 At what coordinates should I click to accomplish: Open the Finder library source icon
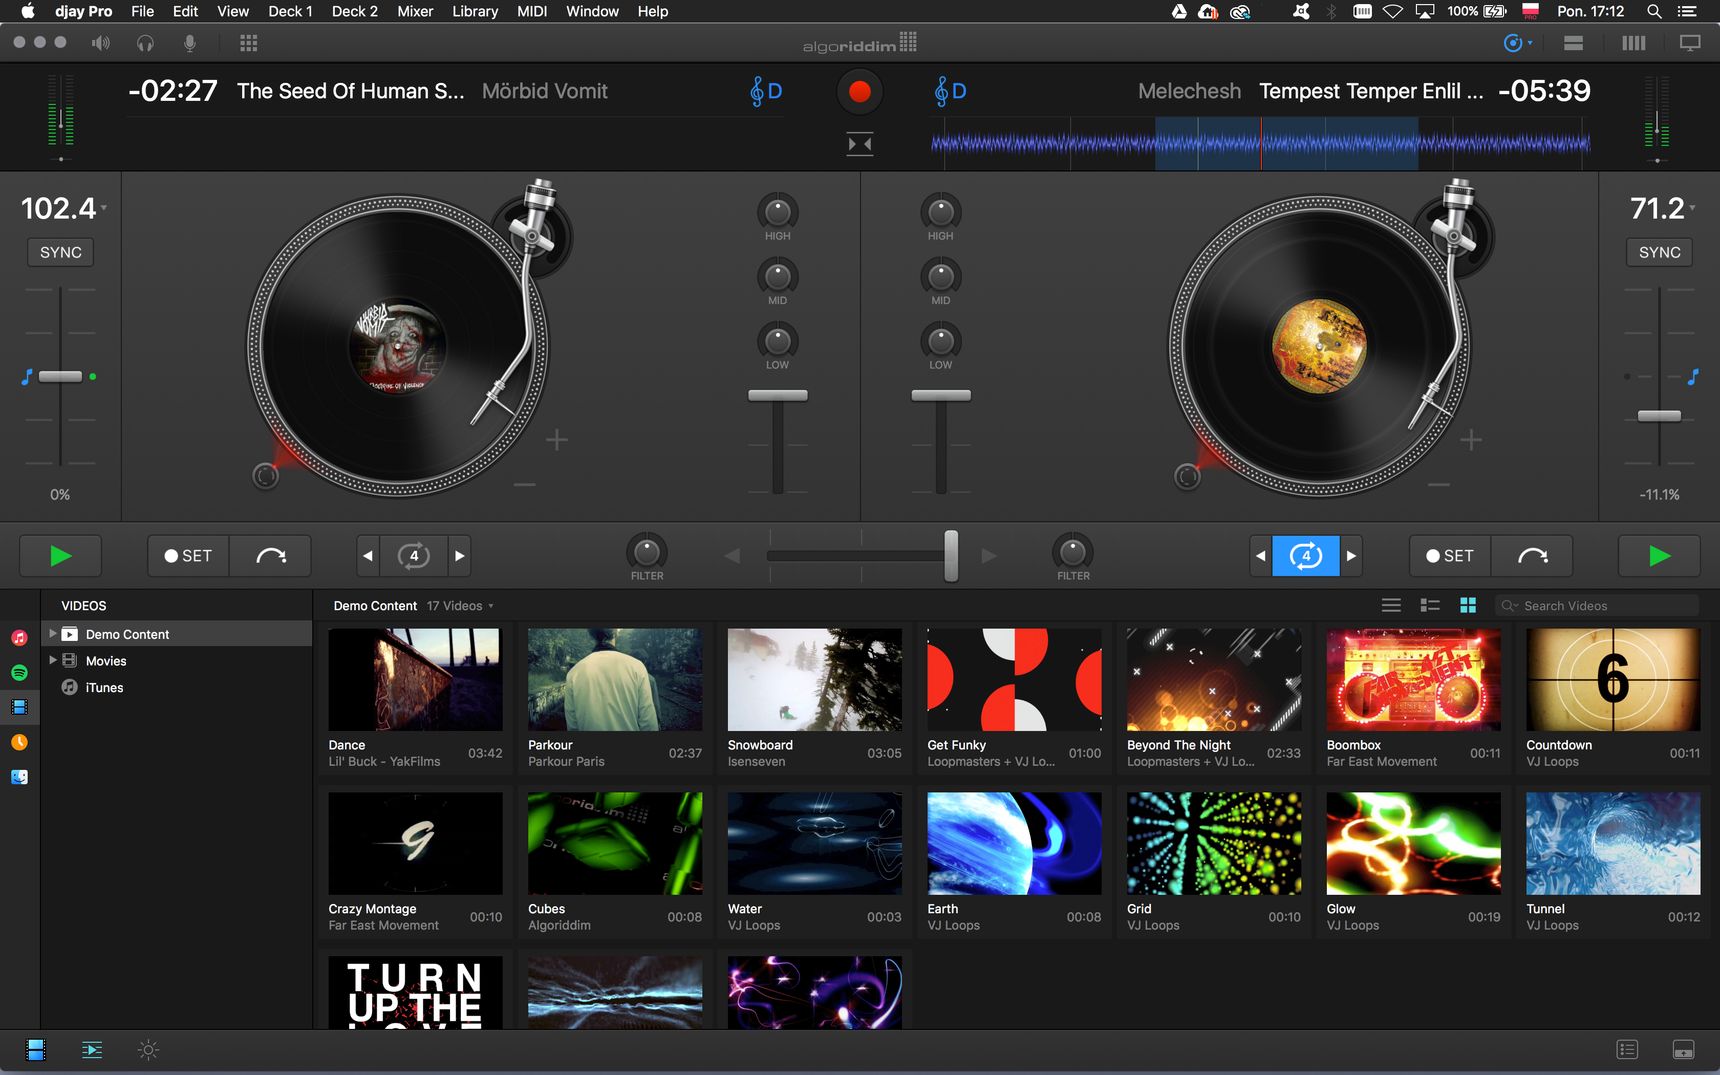click(19, 777)
